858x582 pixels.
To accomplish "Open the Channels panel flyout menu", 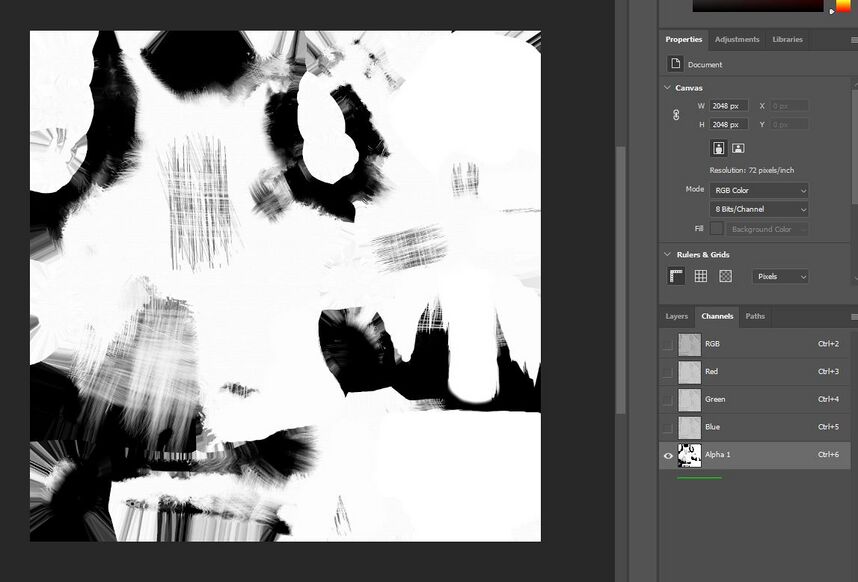I will (853, 316).
